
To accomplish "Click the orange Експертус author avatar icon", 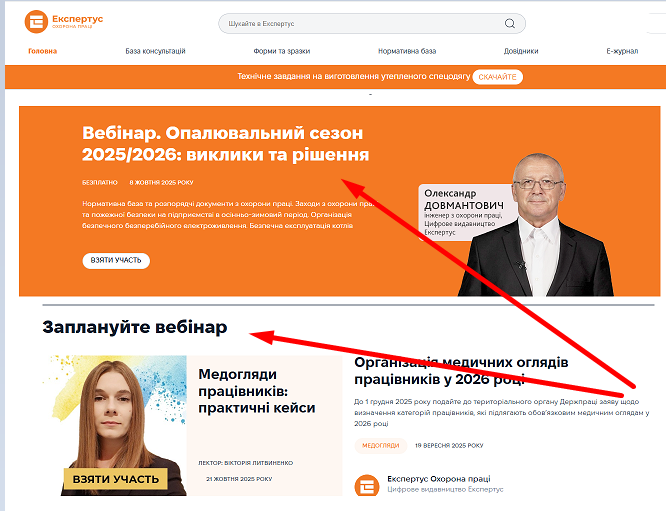I will [367, 485].
